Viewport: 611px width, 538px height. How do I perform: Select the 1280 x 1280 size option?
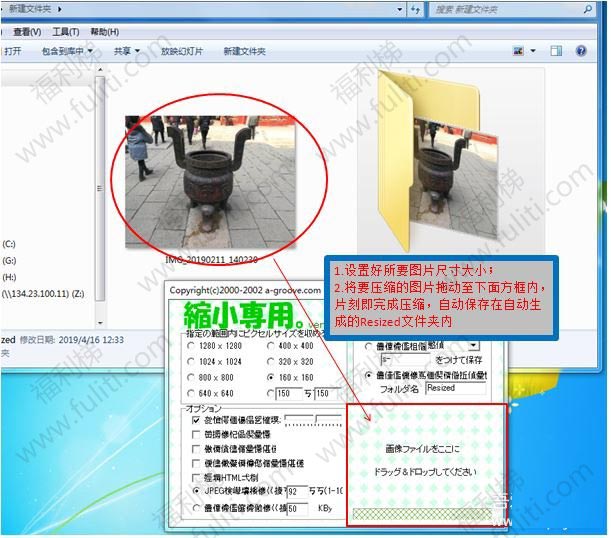pyautogui.click(x=192, y=345)
